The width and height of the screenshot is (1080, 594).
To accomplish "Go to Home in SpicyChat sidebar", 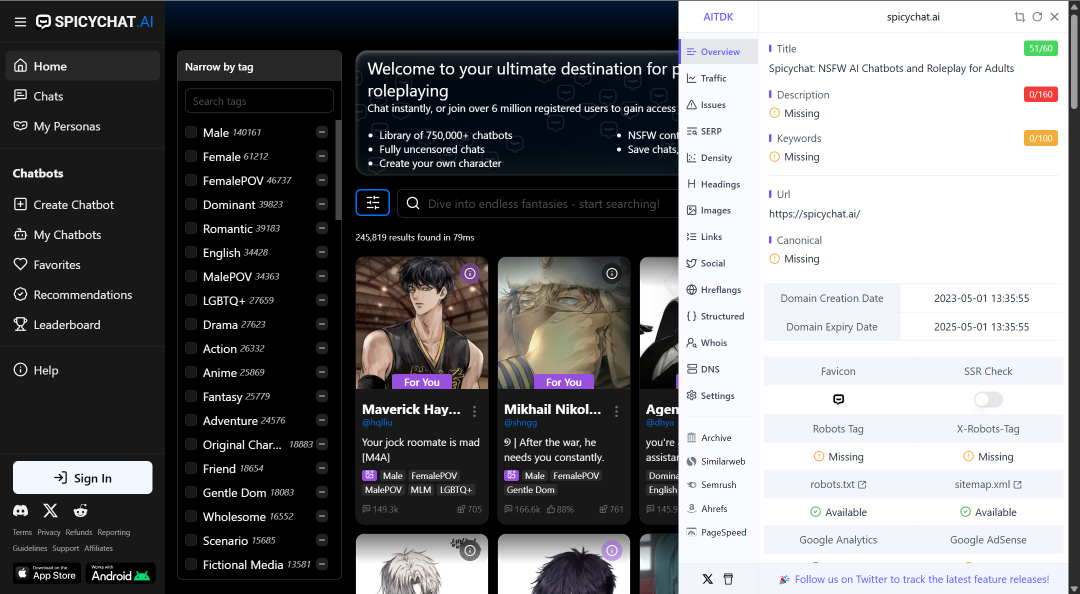I will pos(83,66).
